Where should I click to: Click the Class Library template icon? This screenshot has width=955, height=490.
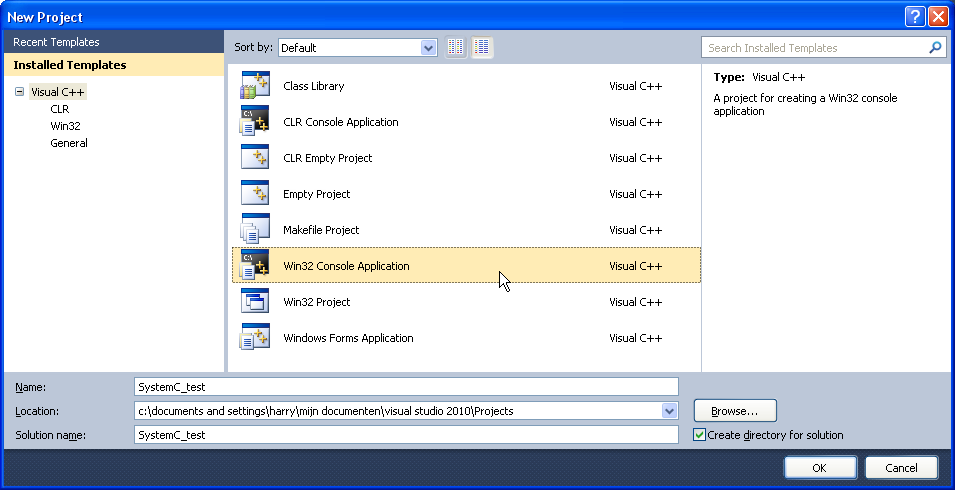coord(255,86)
